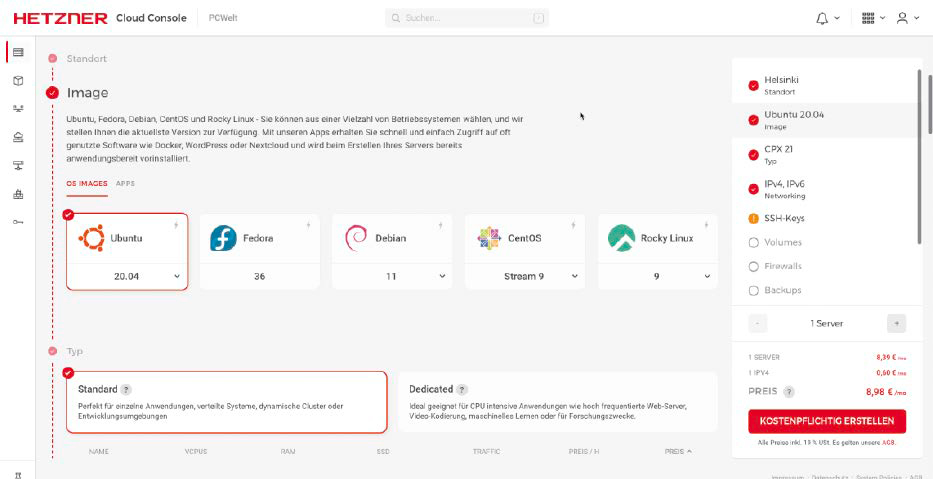Jump to Helsinki Standort step in summary

click(x=825, y=85)
